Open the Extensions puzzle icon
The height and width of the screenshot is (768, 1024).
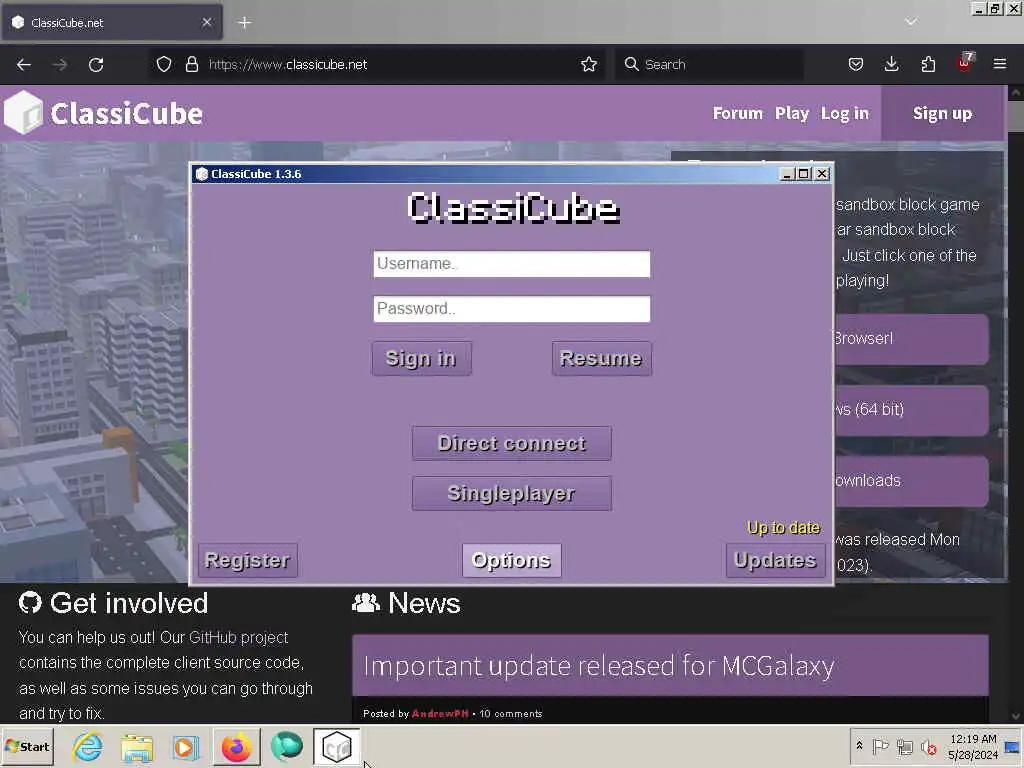click(x=928, y=64)
